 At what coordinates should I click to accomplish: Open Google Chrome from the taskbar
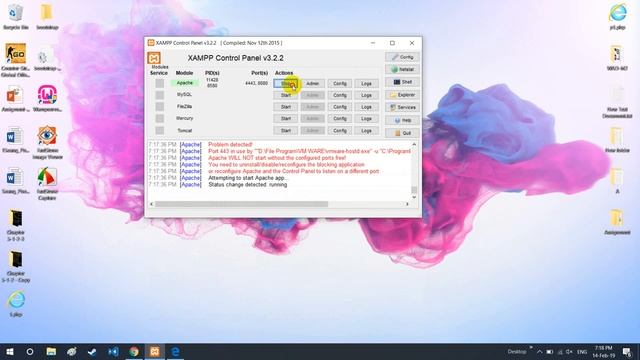click(x=134, y=351)
